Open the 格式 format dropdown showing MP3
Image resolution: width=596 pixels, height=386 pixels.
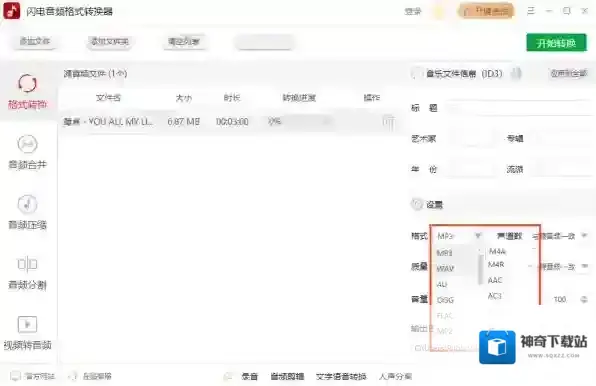458,236
